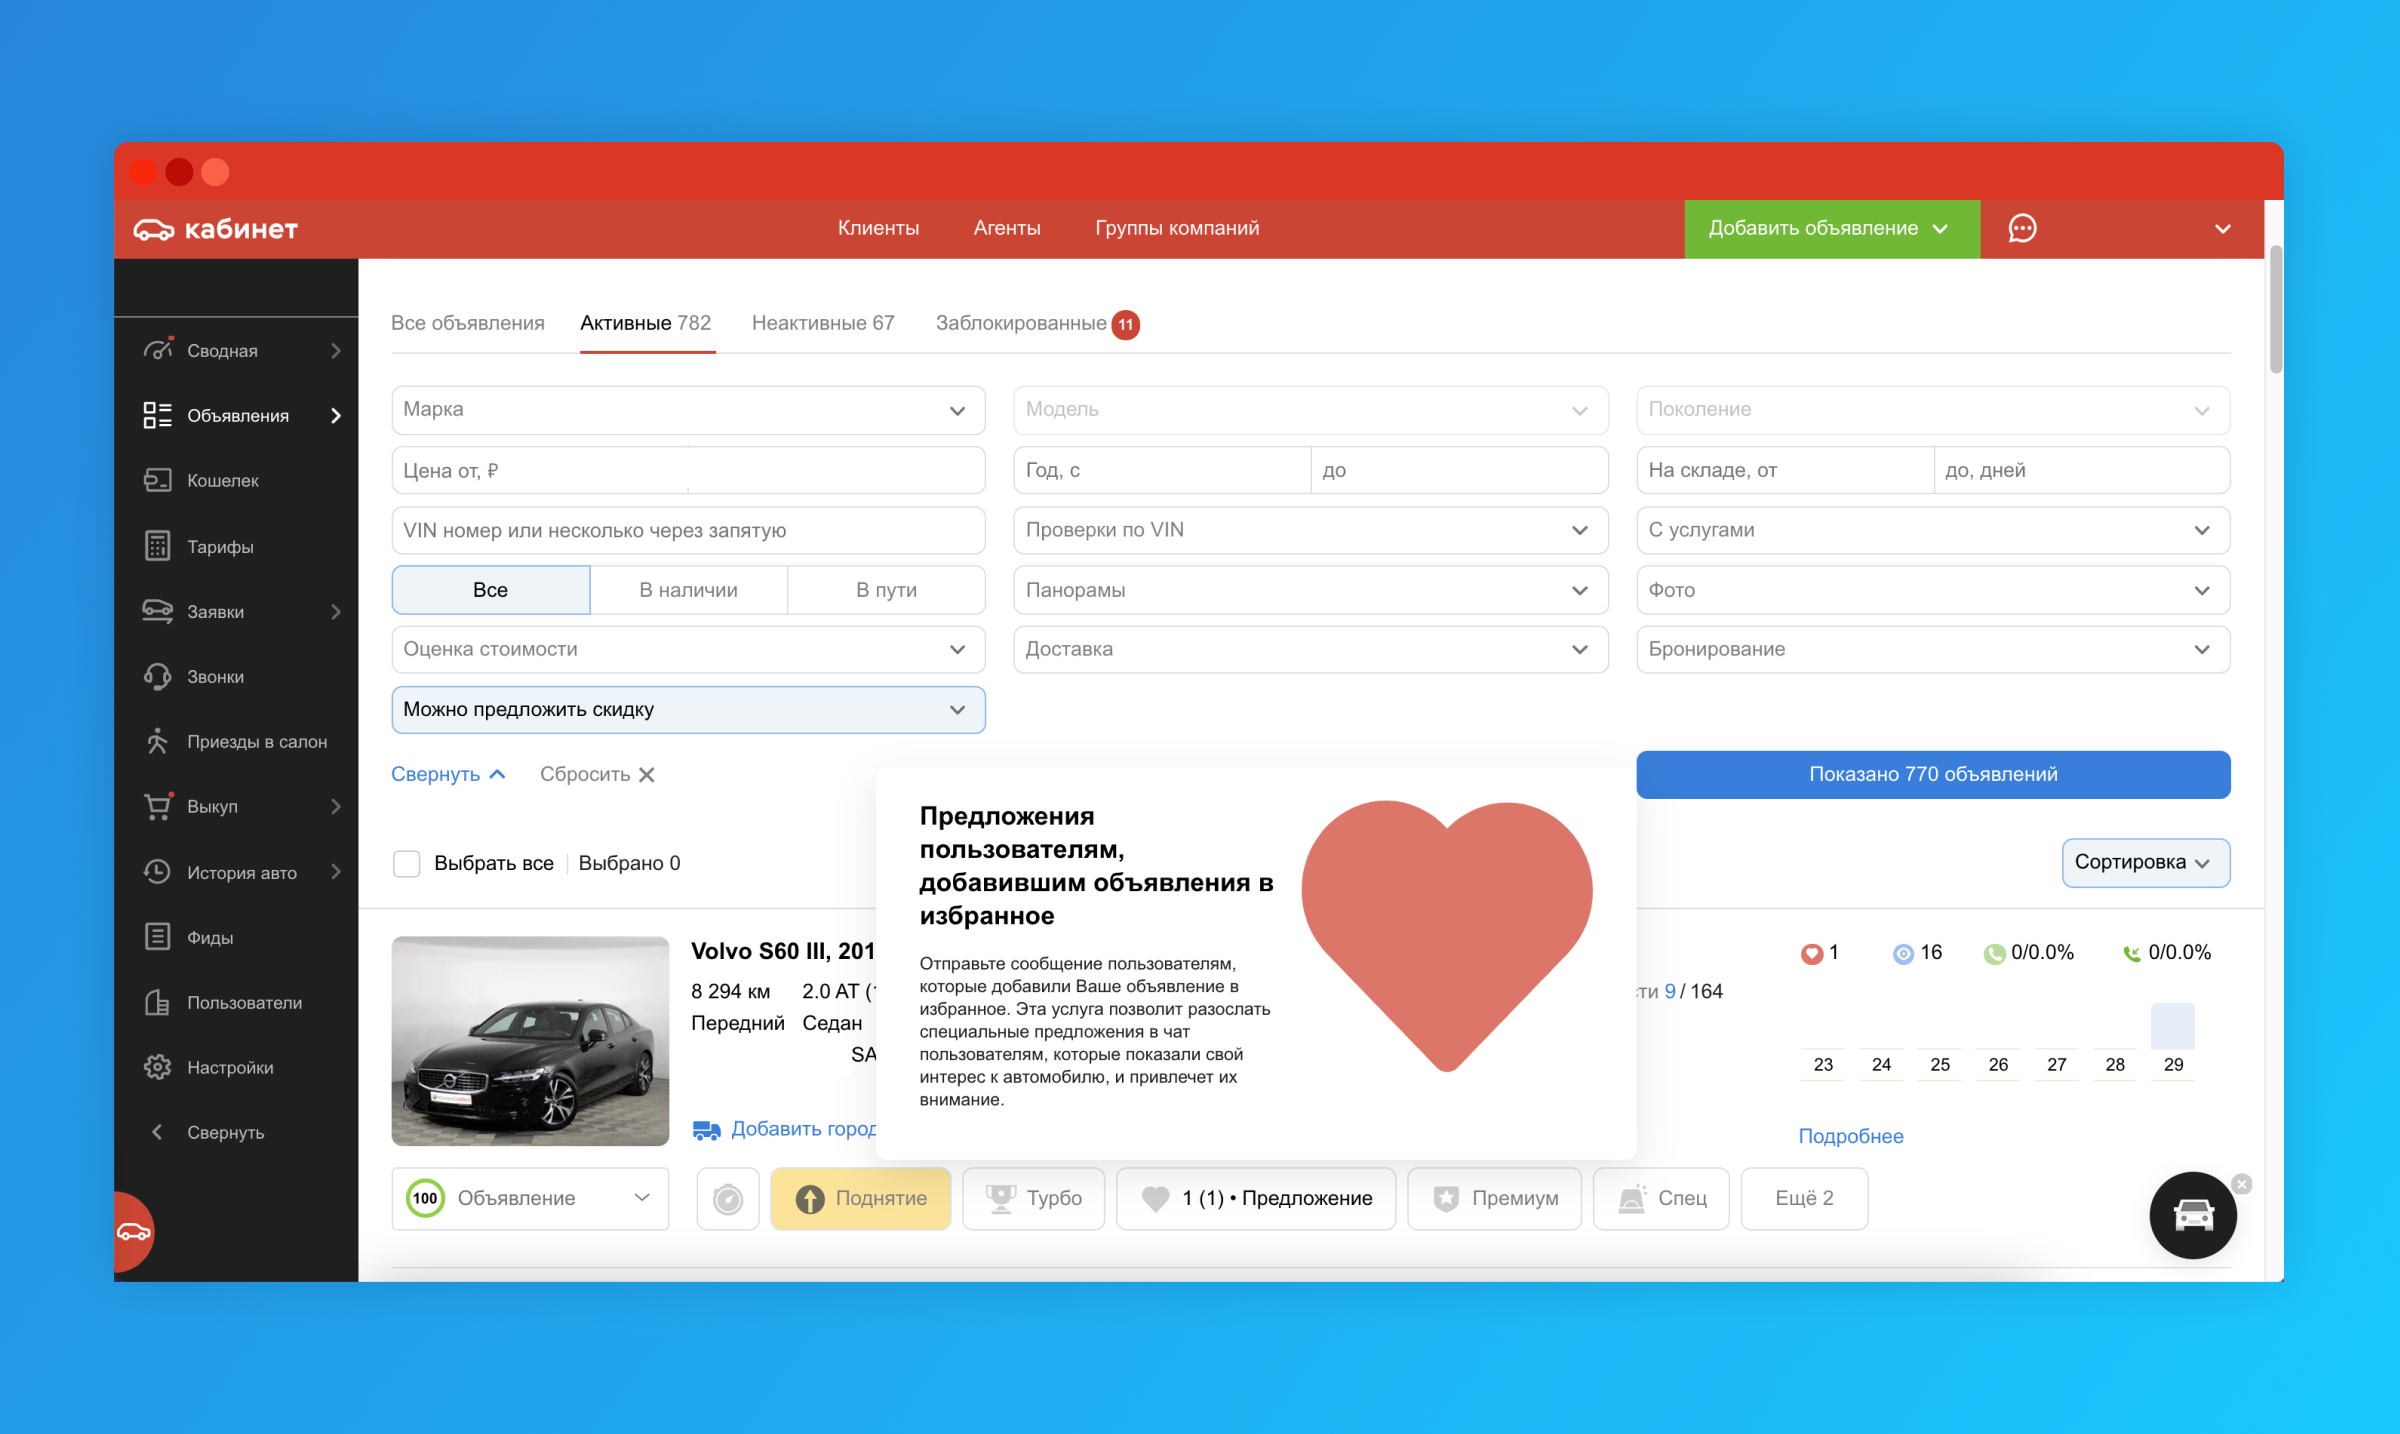The height and width of the screenshot is (1434, 2400).
Task: Switch to the Все объявления tab
Action: (x=468, y=323)
